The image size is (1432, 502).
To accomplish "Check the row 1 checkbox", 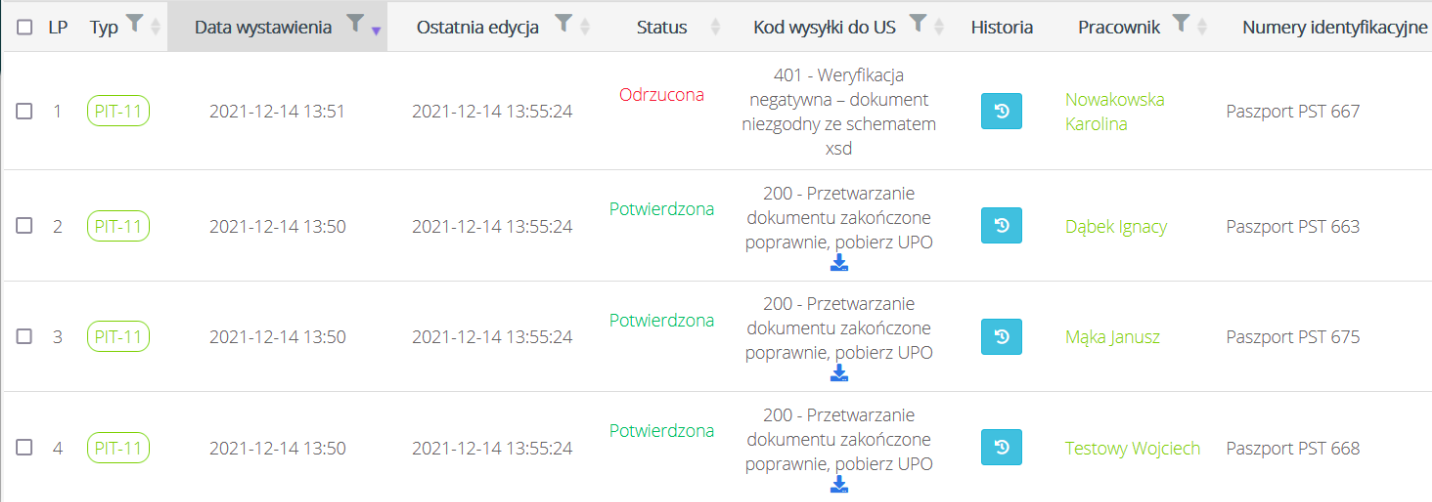I will point(25,111).
